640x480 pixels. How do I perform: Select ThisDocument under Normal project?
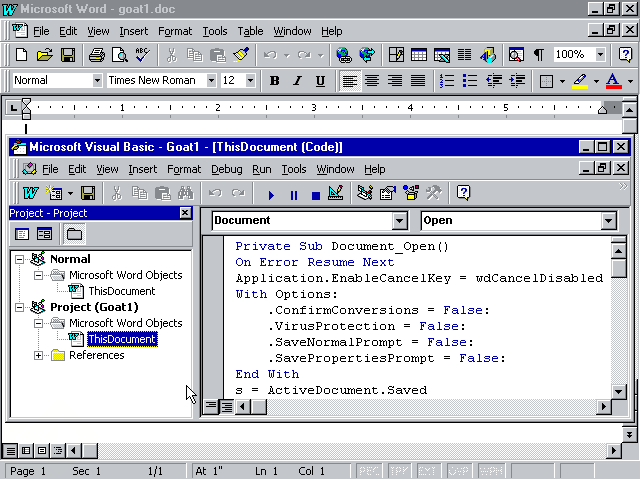(122, 291)
